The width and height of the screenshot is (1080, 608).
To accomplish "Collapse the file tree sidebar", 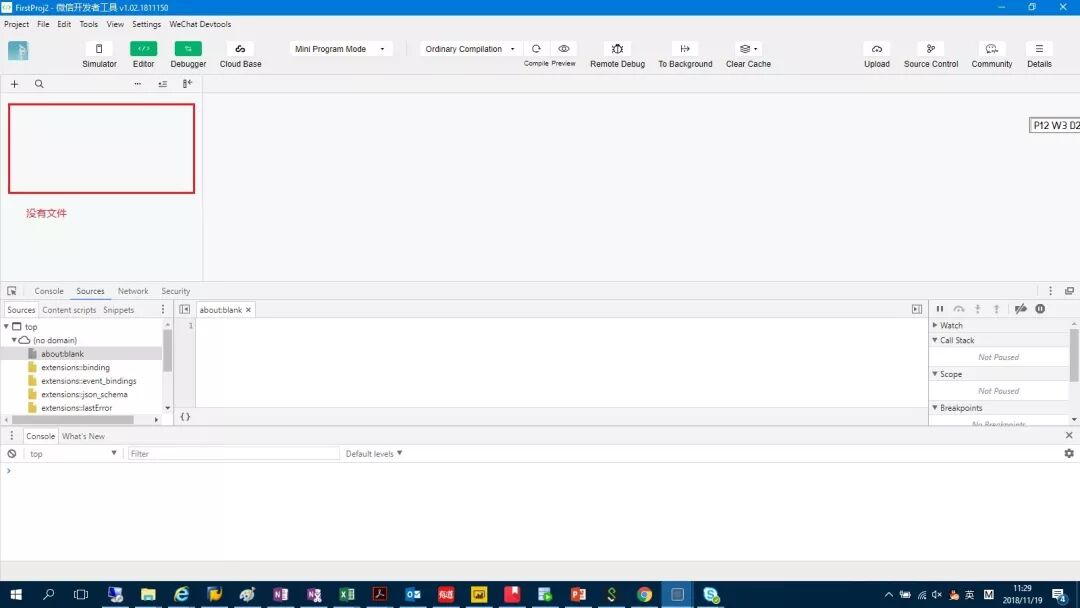I will point(187,84).
